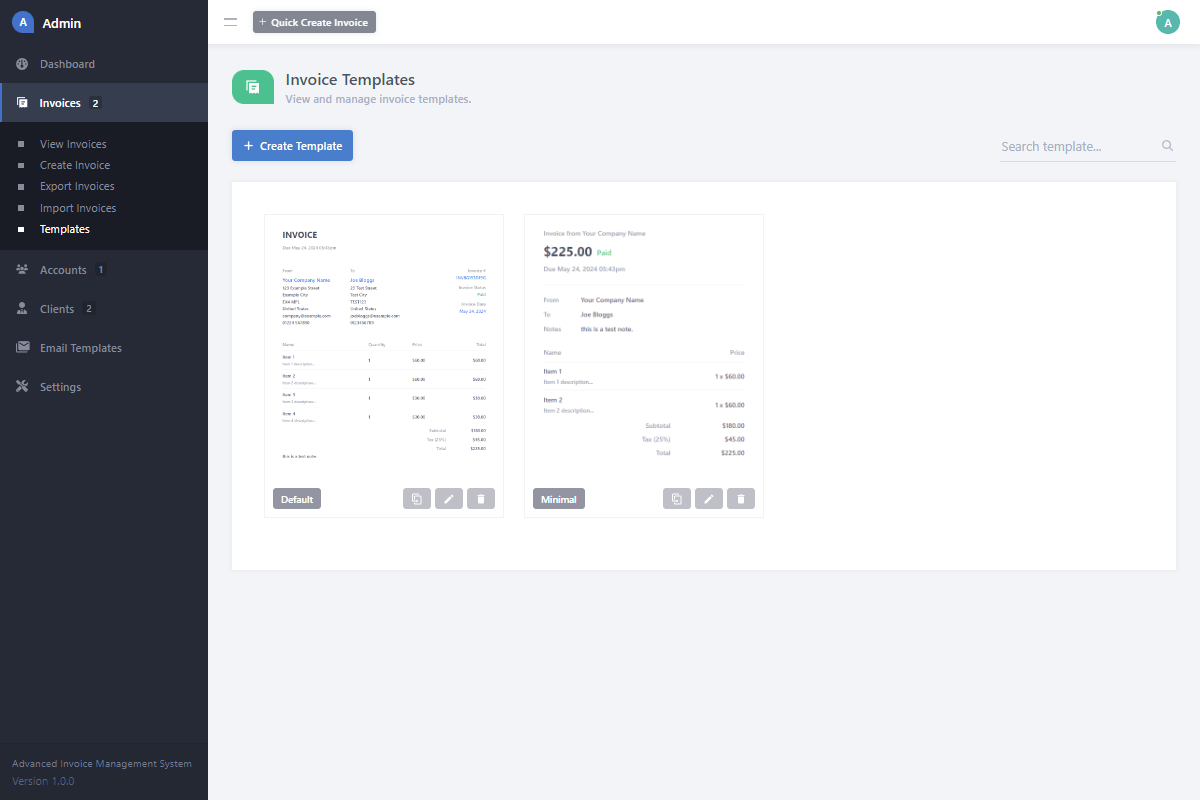Click the Create Template button
The height and width of the screenshot is (800, 1200).
292,146
